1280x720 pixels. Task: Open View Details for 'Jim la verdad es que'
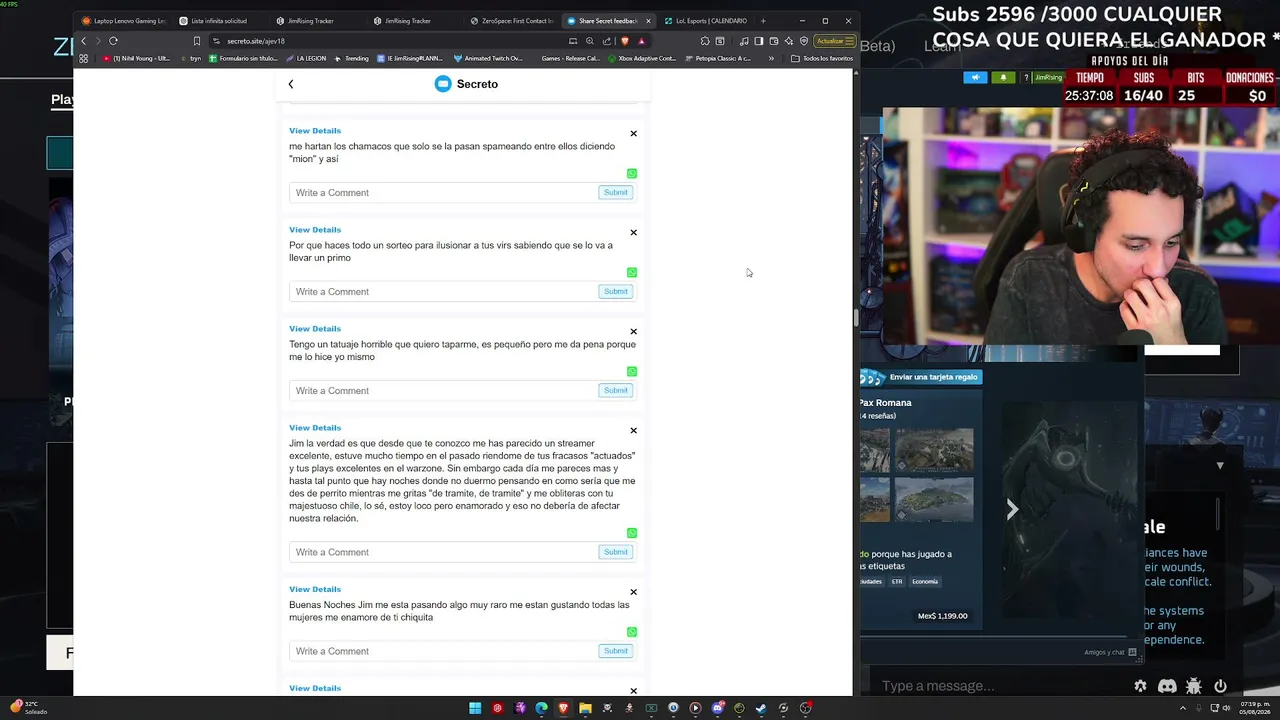(315, 427)
